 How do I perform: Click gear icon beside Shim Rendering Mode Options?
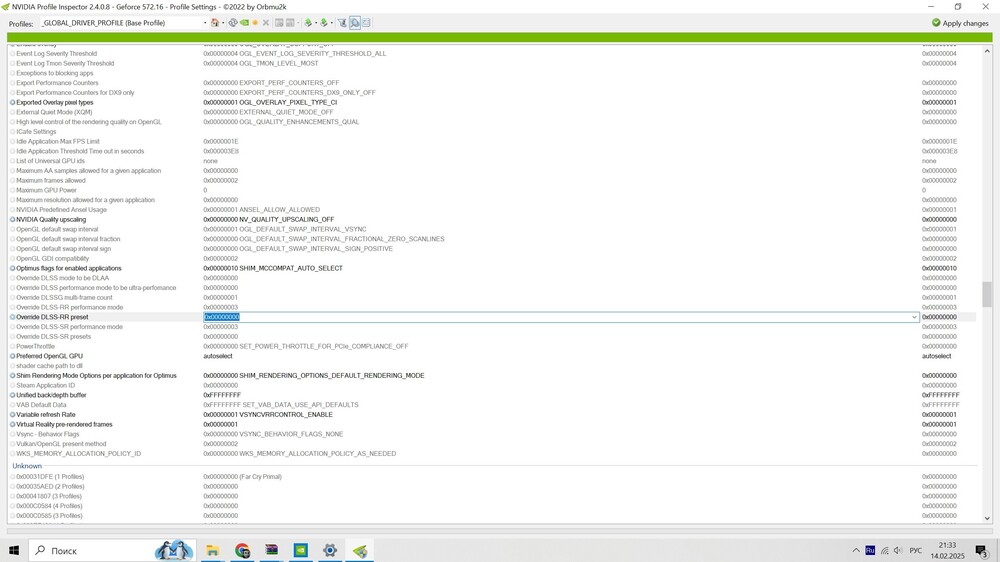pyautogui.click(x=12, y=376)
